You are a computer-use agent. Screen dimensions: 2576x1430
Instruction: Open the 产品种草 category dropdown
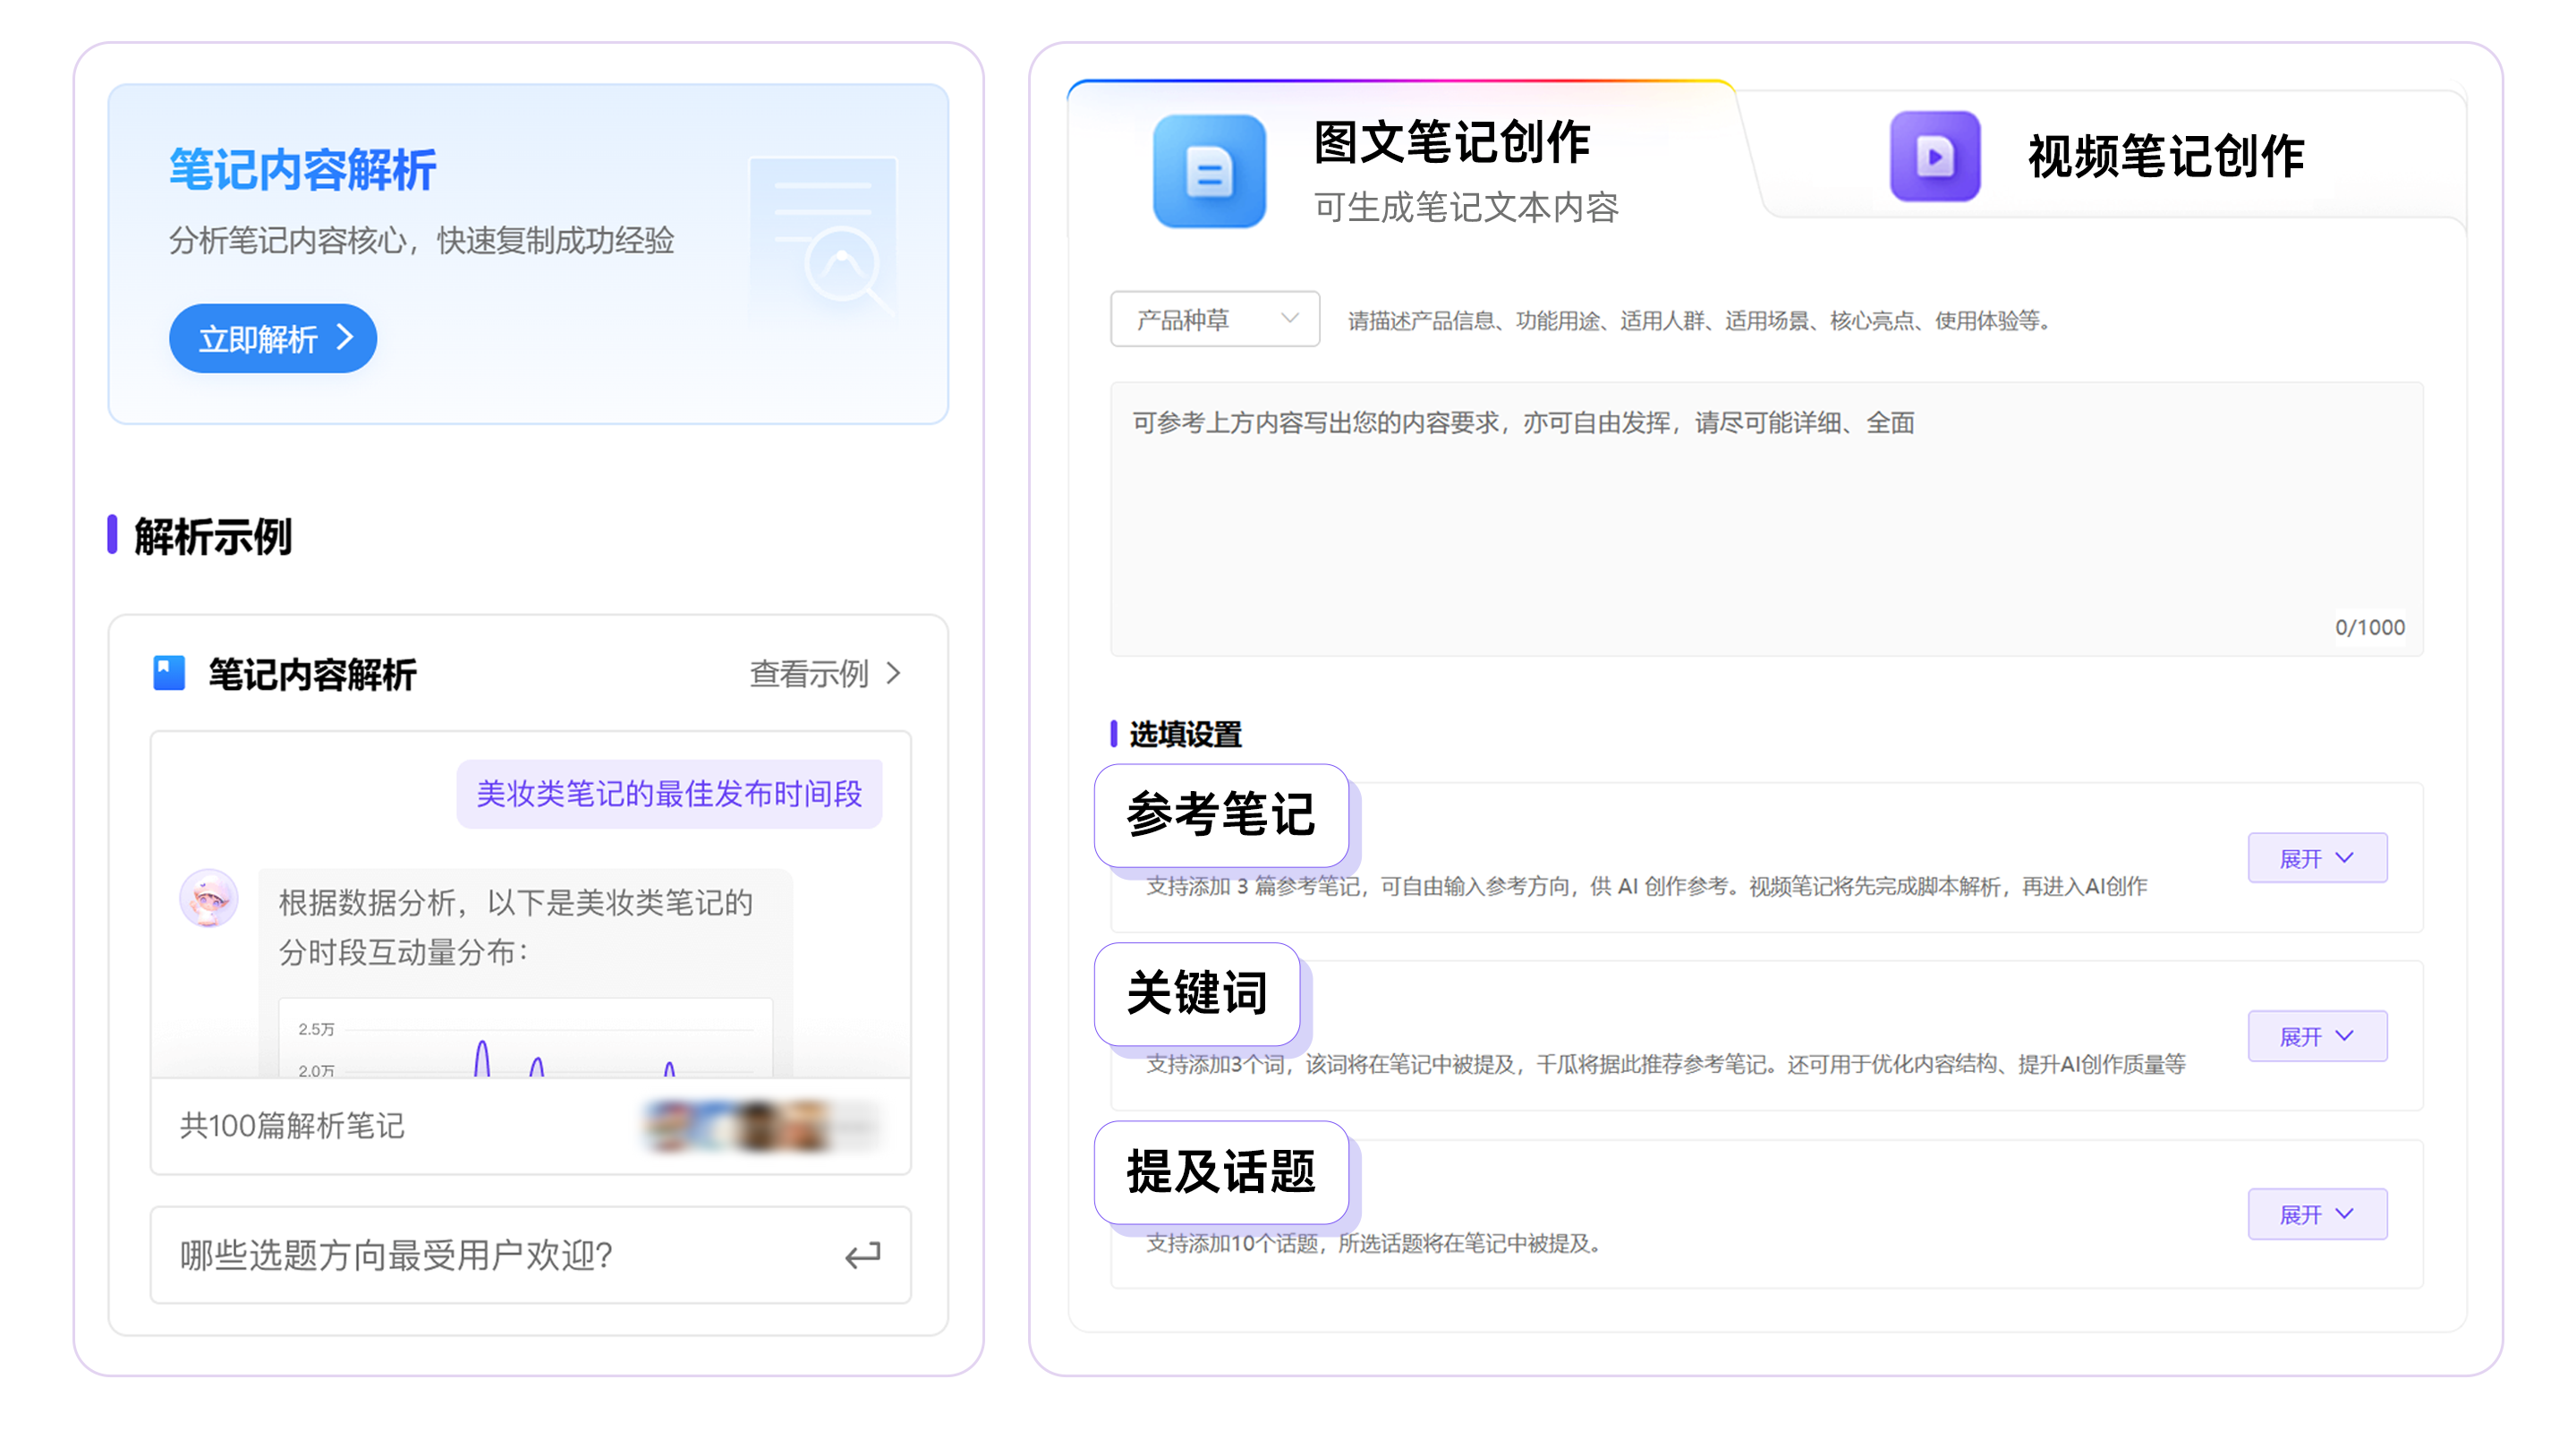pyautogui.click(x=1214, y=320)
